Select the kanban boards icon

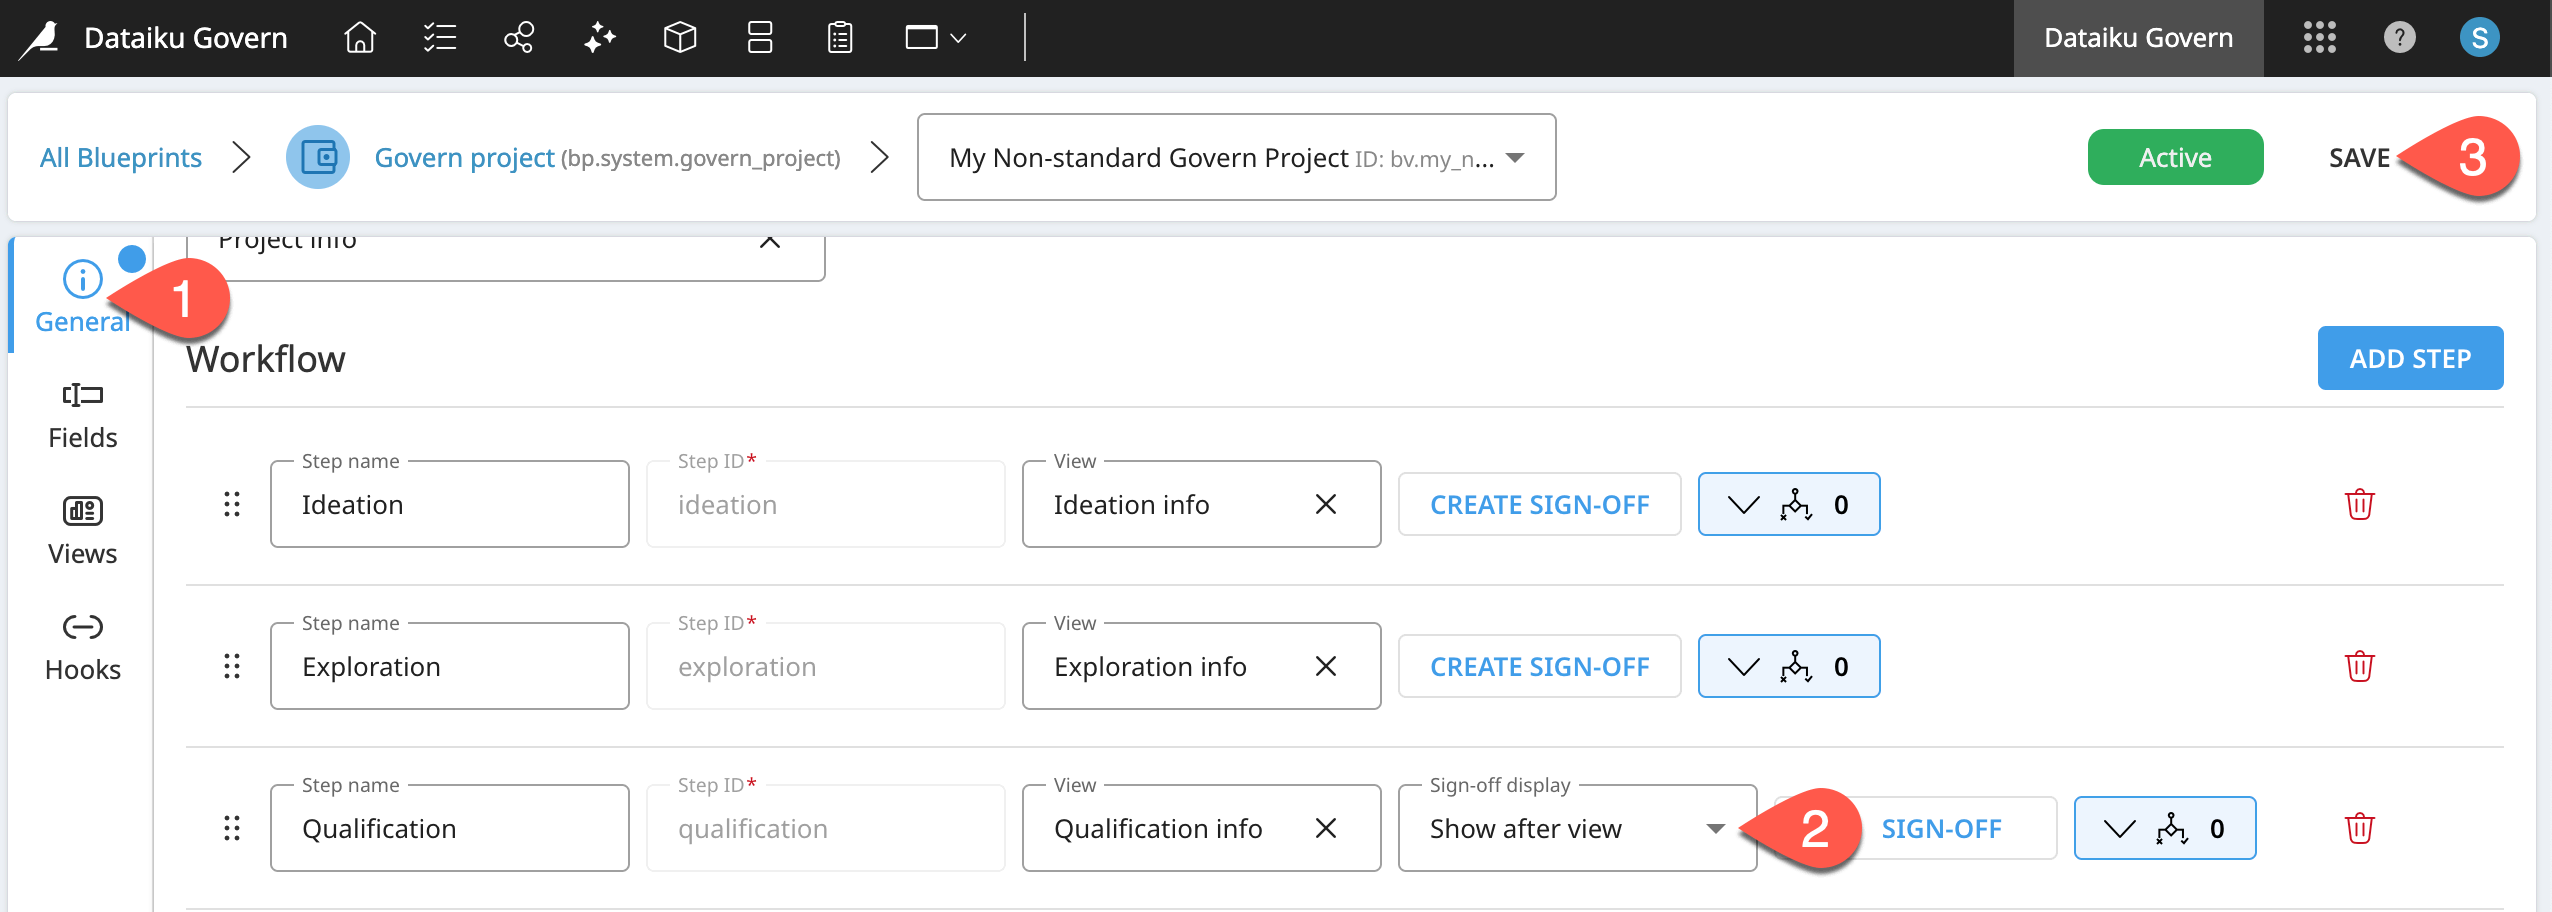pyautogui.click(x=758, y=38)
